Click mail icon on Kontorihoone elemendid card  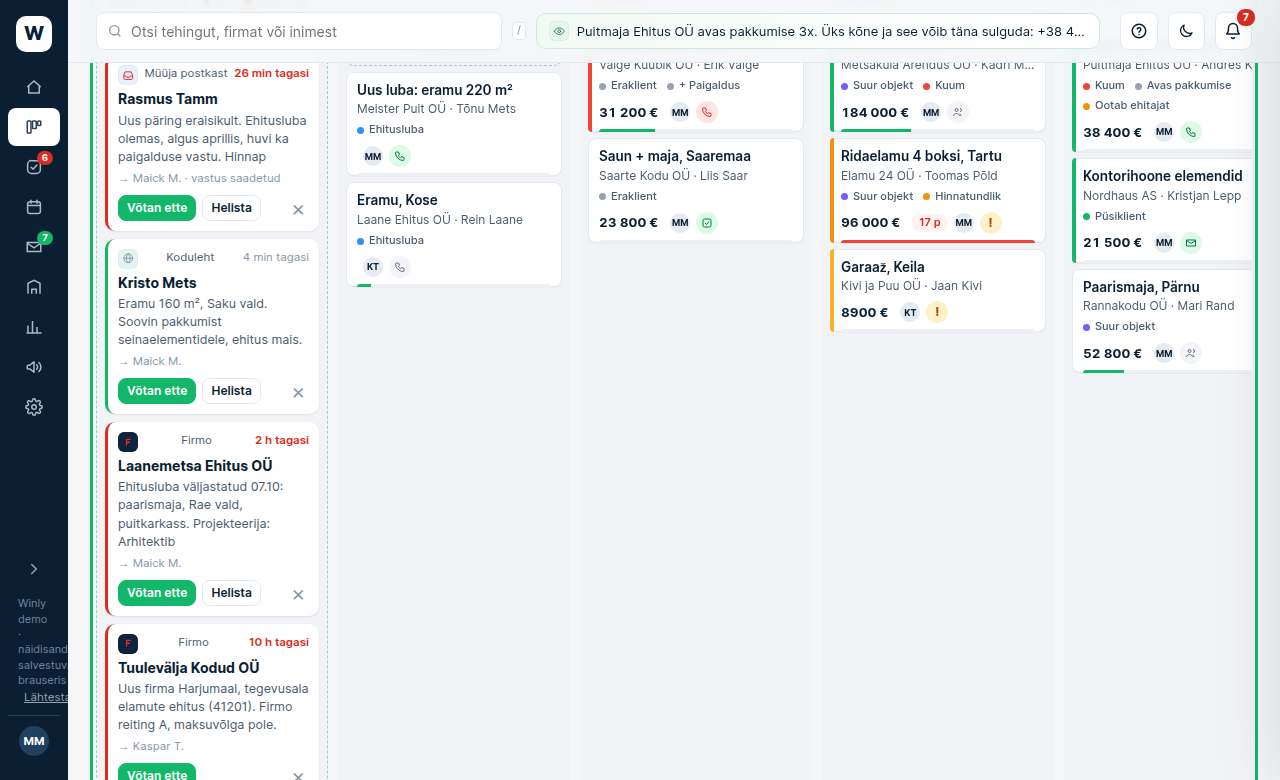click(1190, 242)
